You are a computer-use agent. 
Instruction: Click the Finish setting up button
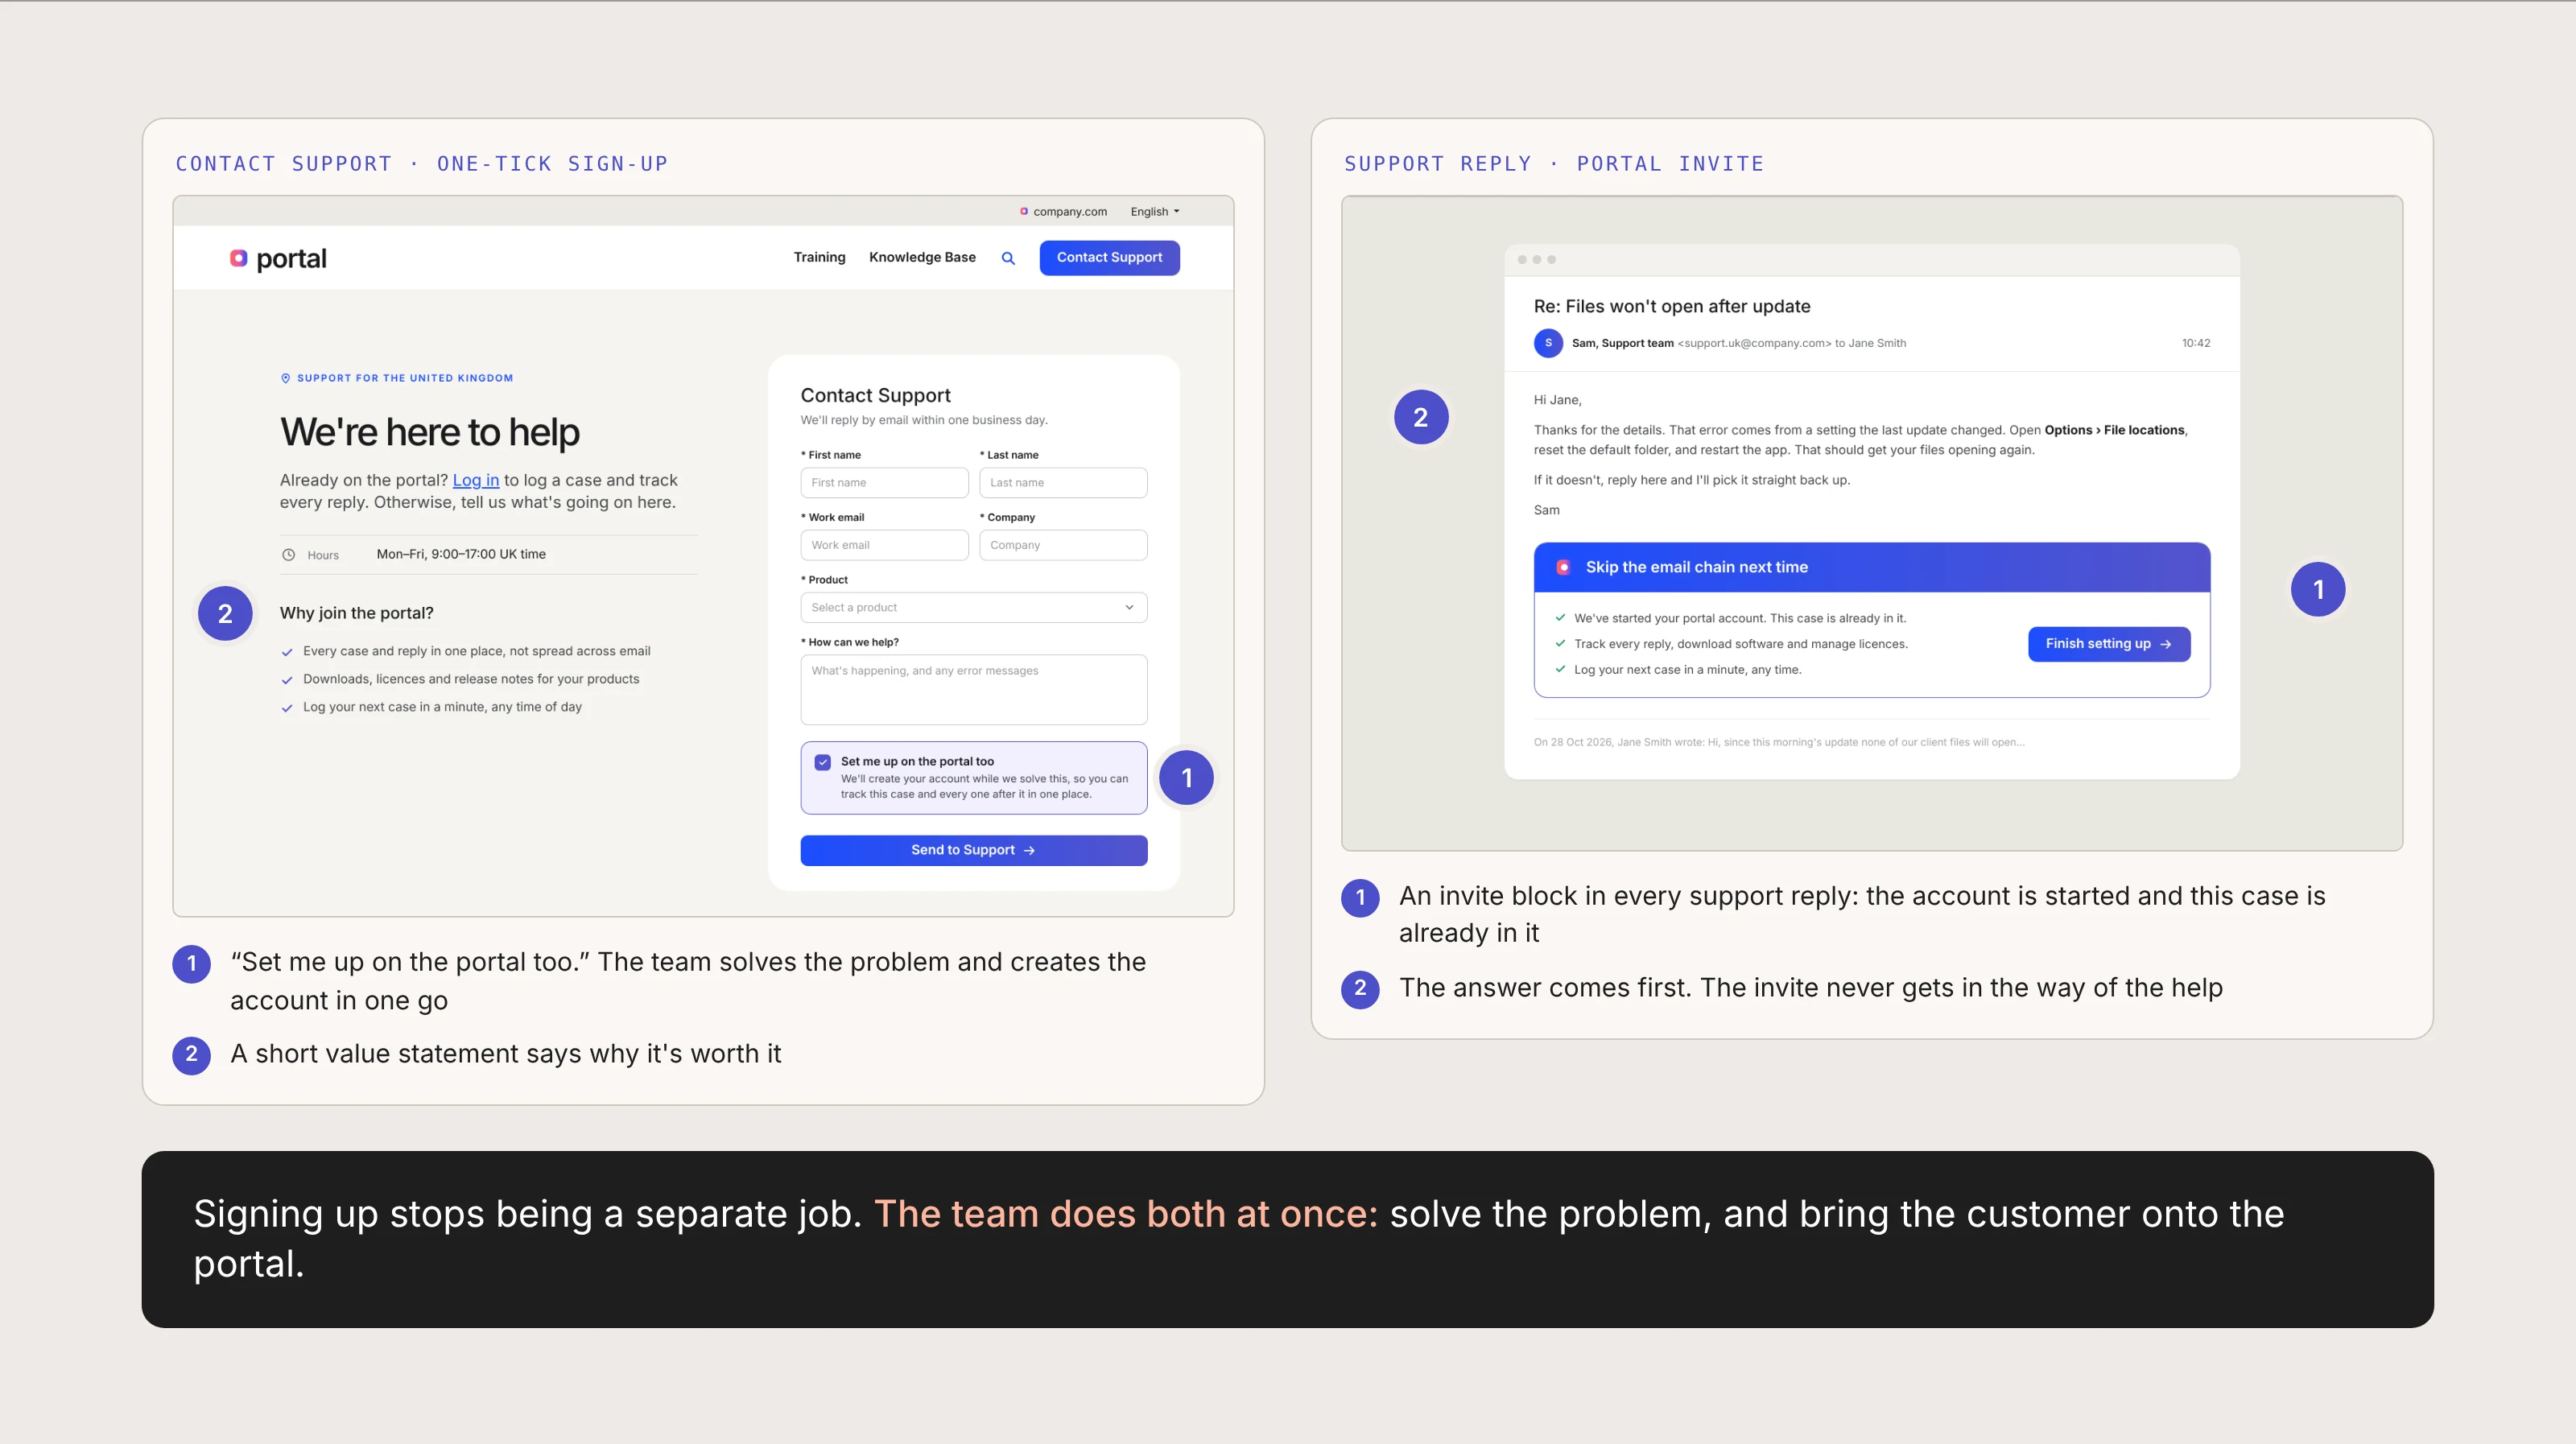2108,644
